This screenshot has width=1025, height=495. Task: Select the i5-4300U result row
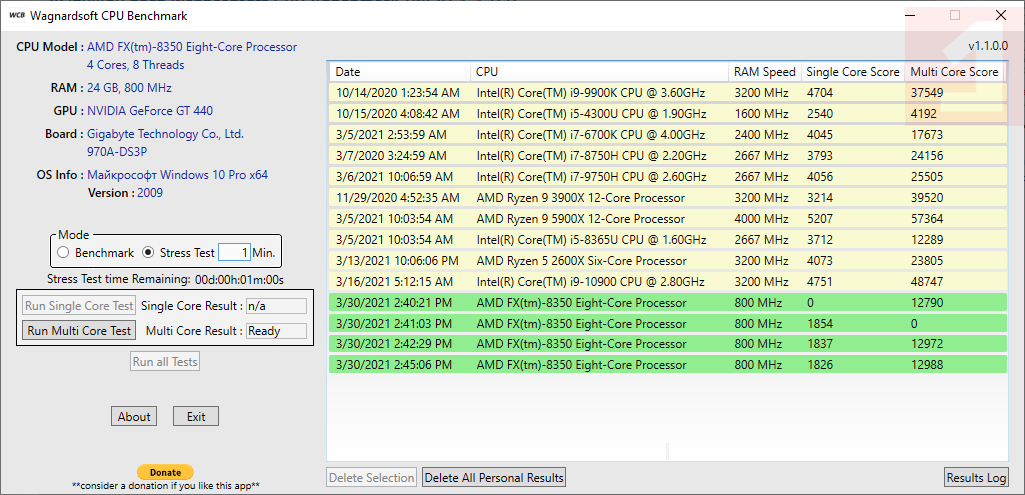(667, 114)
